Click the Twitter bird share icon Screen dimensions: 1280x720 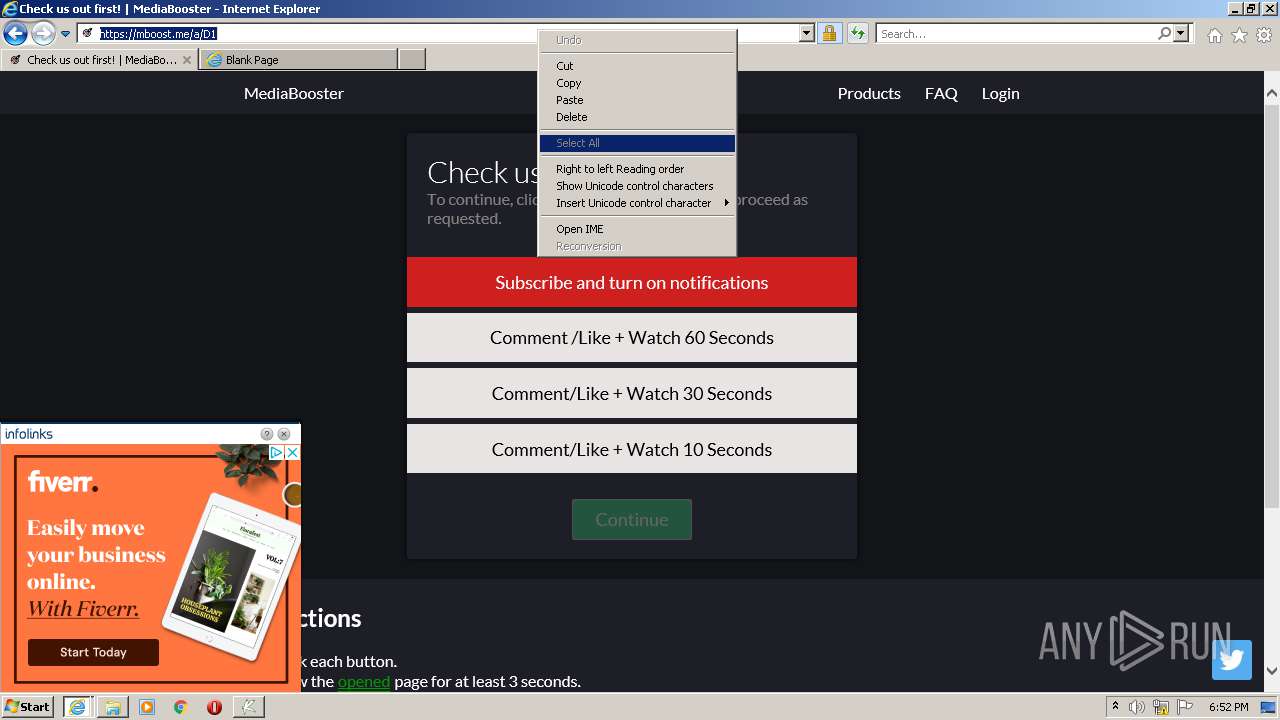[1232, 660]
